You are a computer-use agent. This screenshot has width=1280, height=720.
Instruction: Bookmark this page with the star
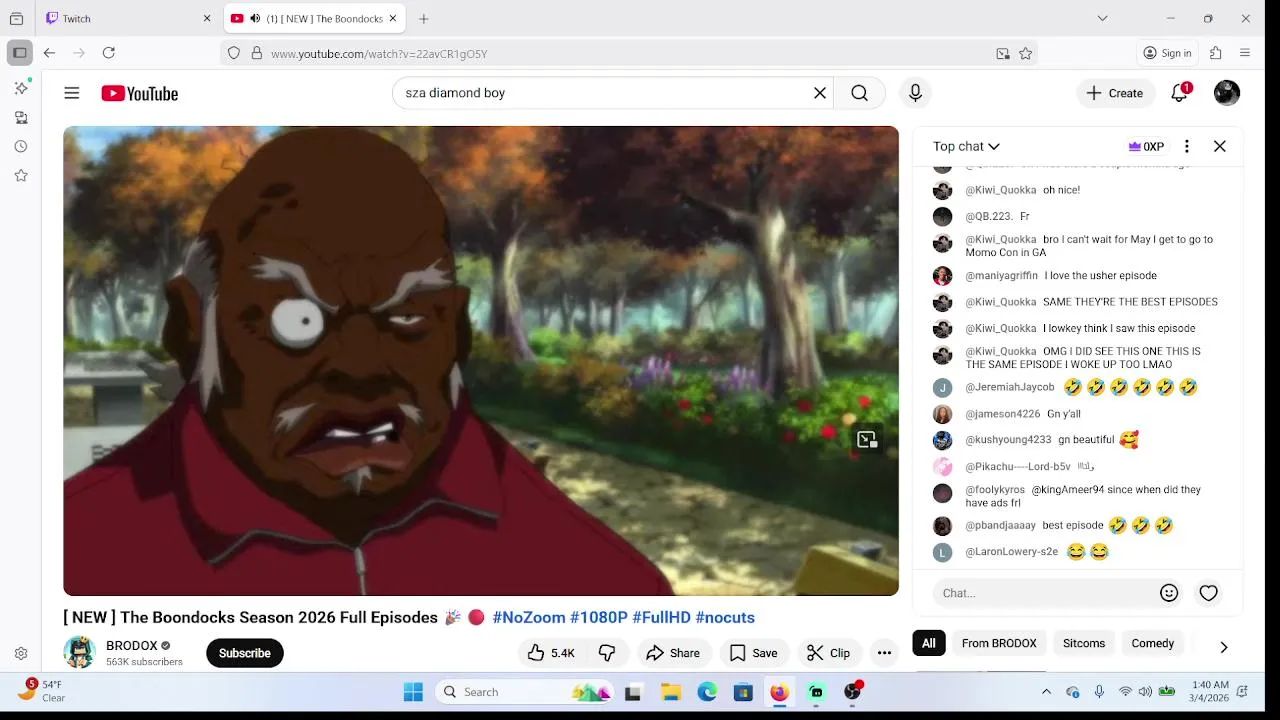click(x=1025, y=54)
